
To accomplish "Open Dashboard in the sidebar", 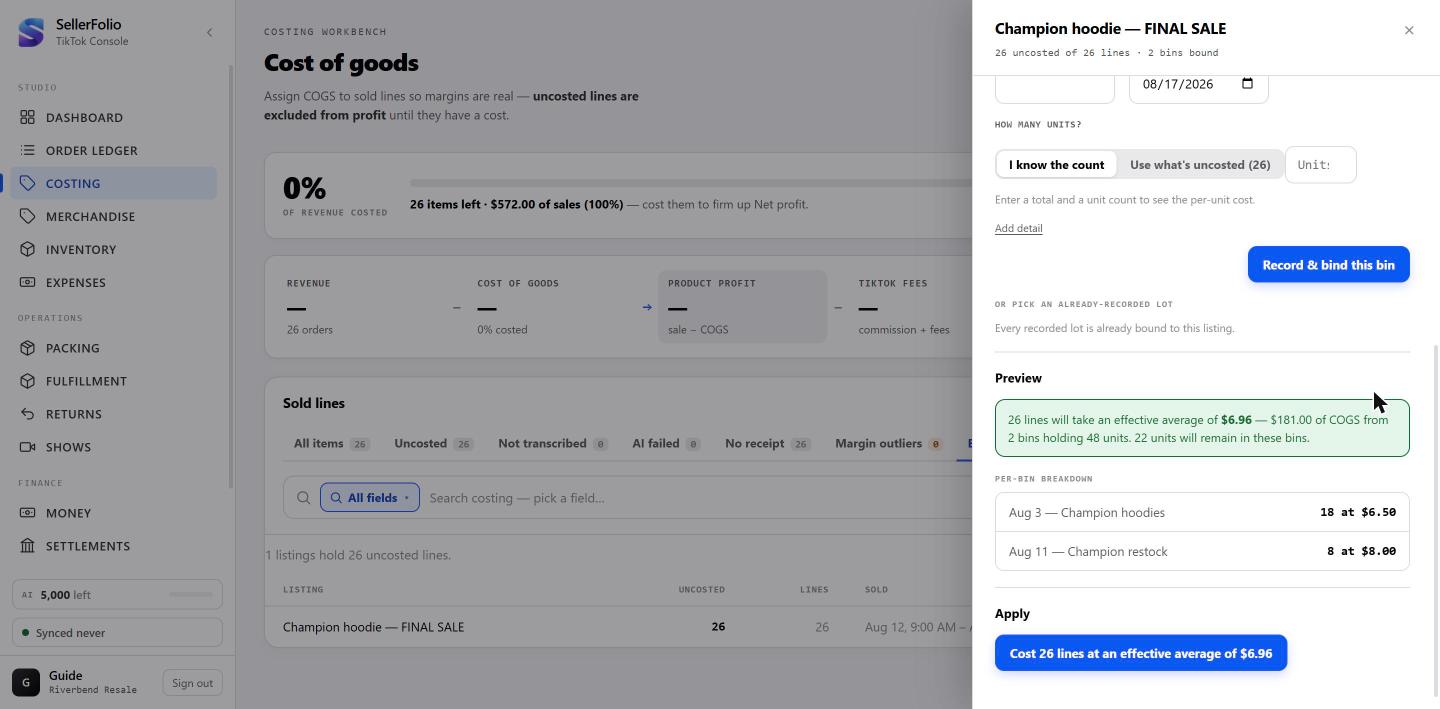I will click(114, 117).
